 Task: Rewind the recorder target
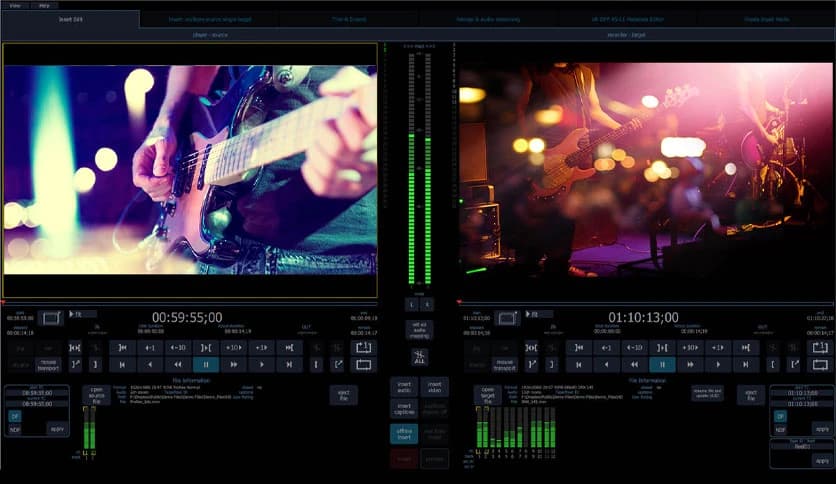point(634,365)
